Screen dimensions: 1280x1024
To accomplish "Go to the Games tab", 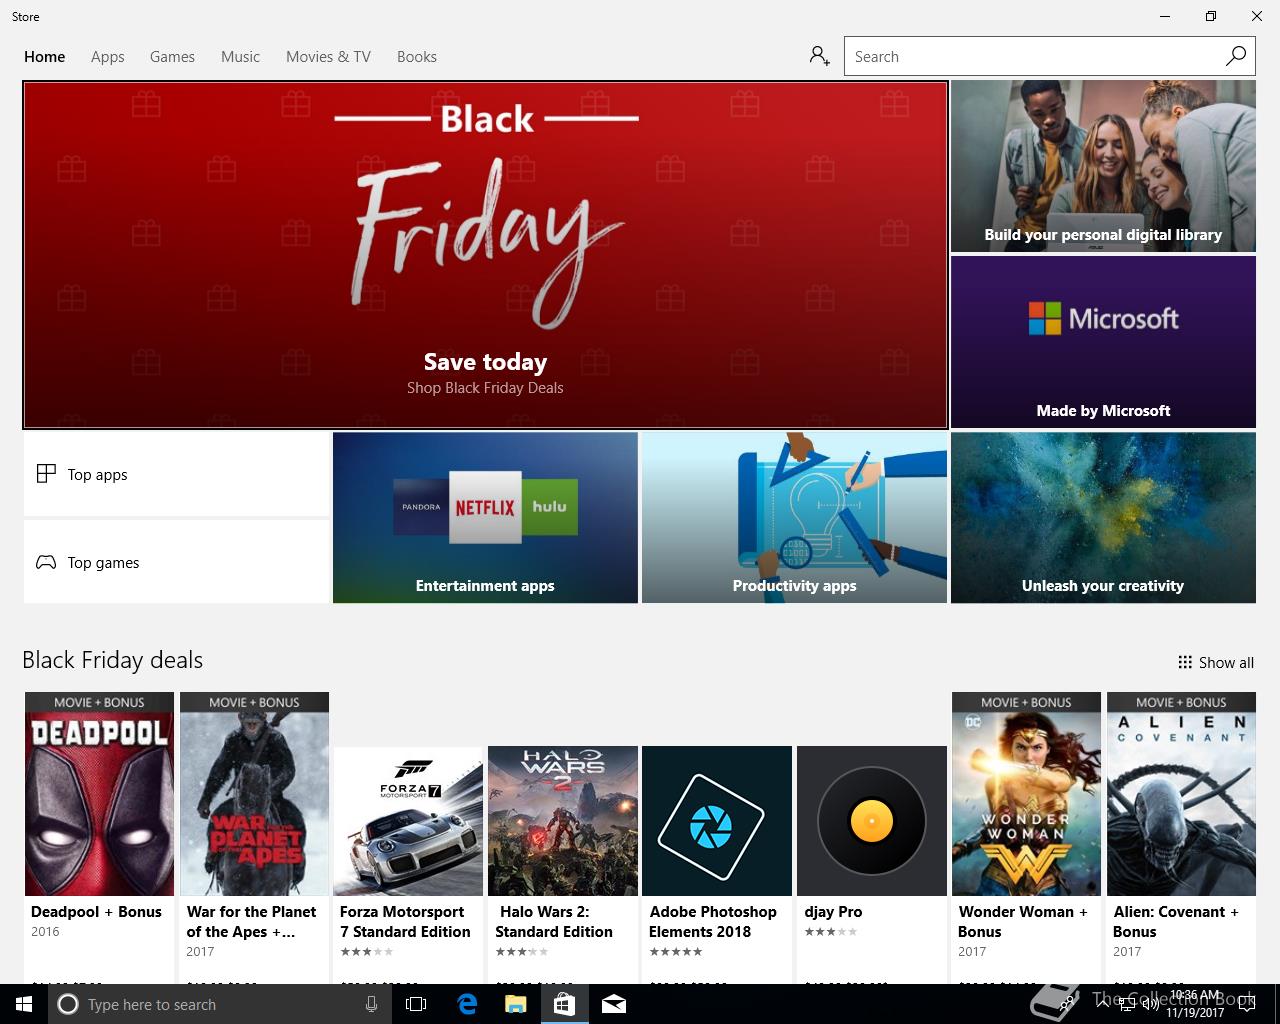I will click(x=172, y=57).
